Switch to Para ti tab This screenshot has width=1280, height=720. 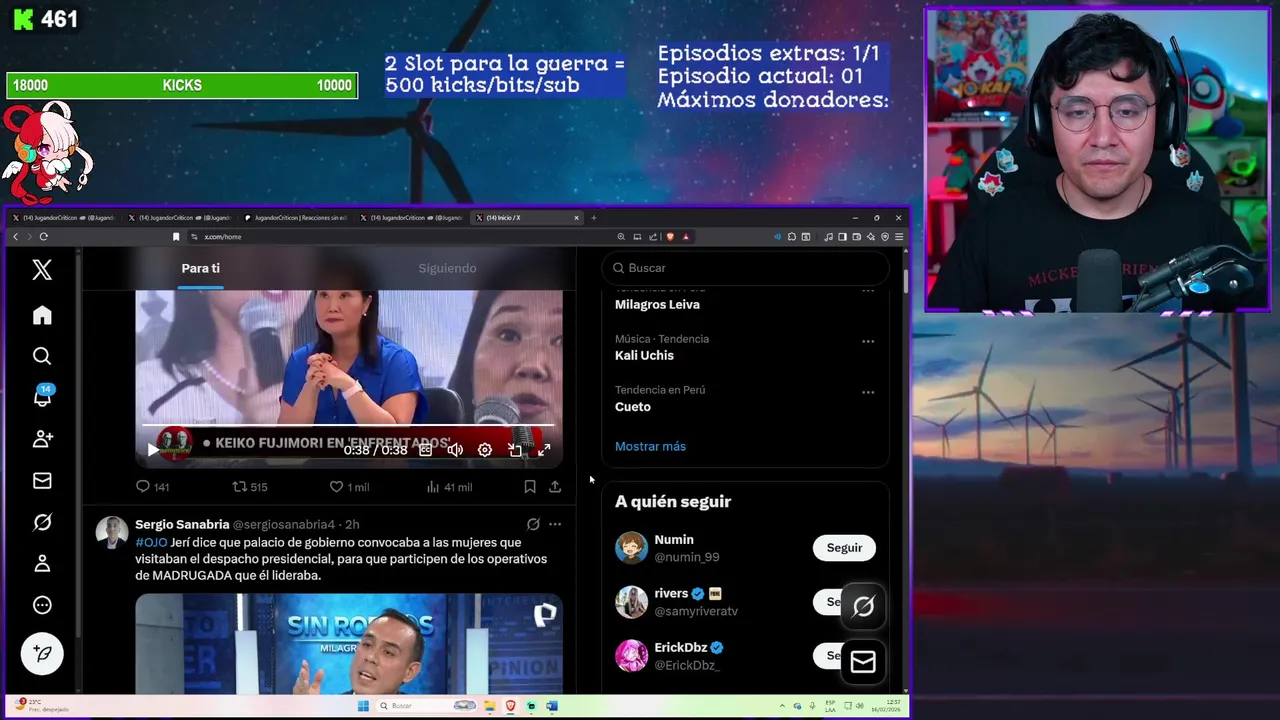click(201, 268)
